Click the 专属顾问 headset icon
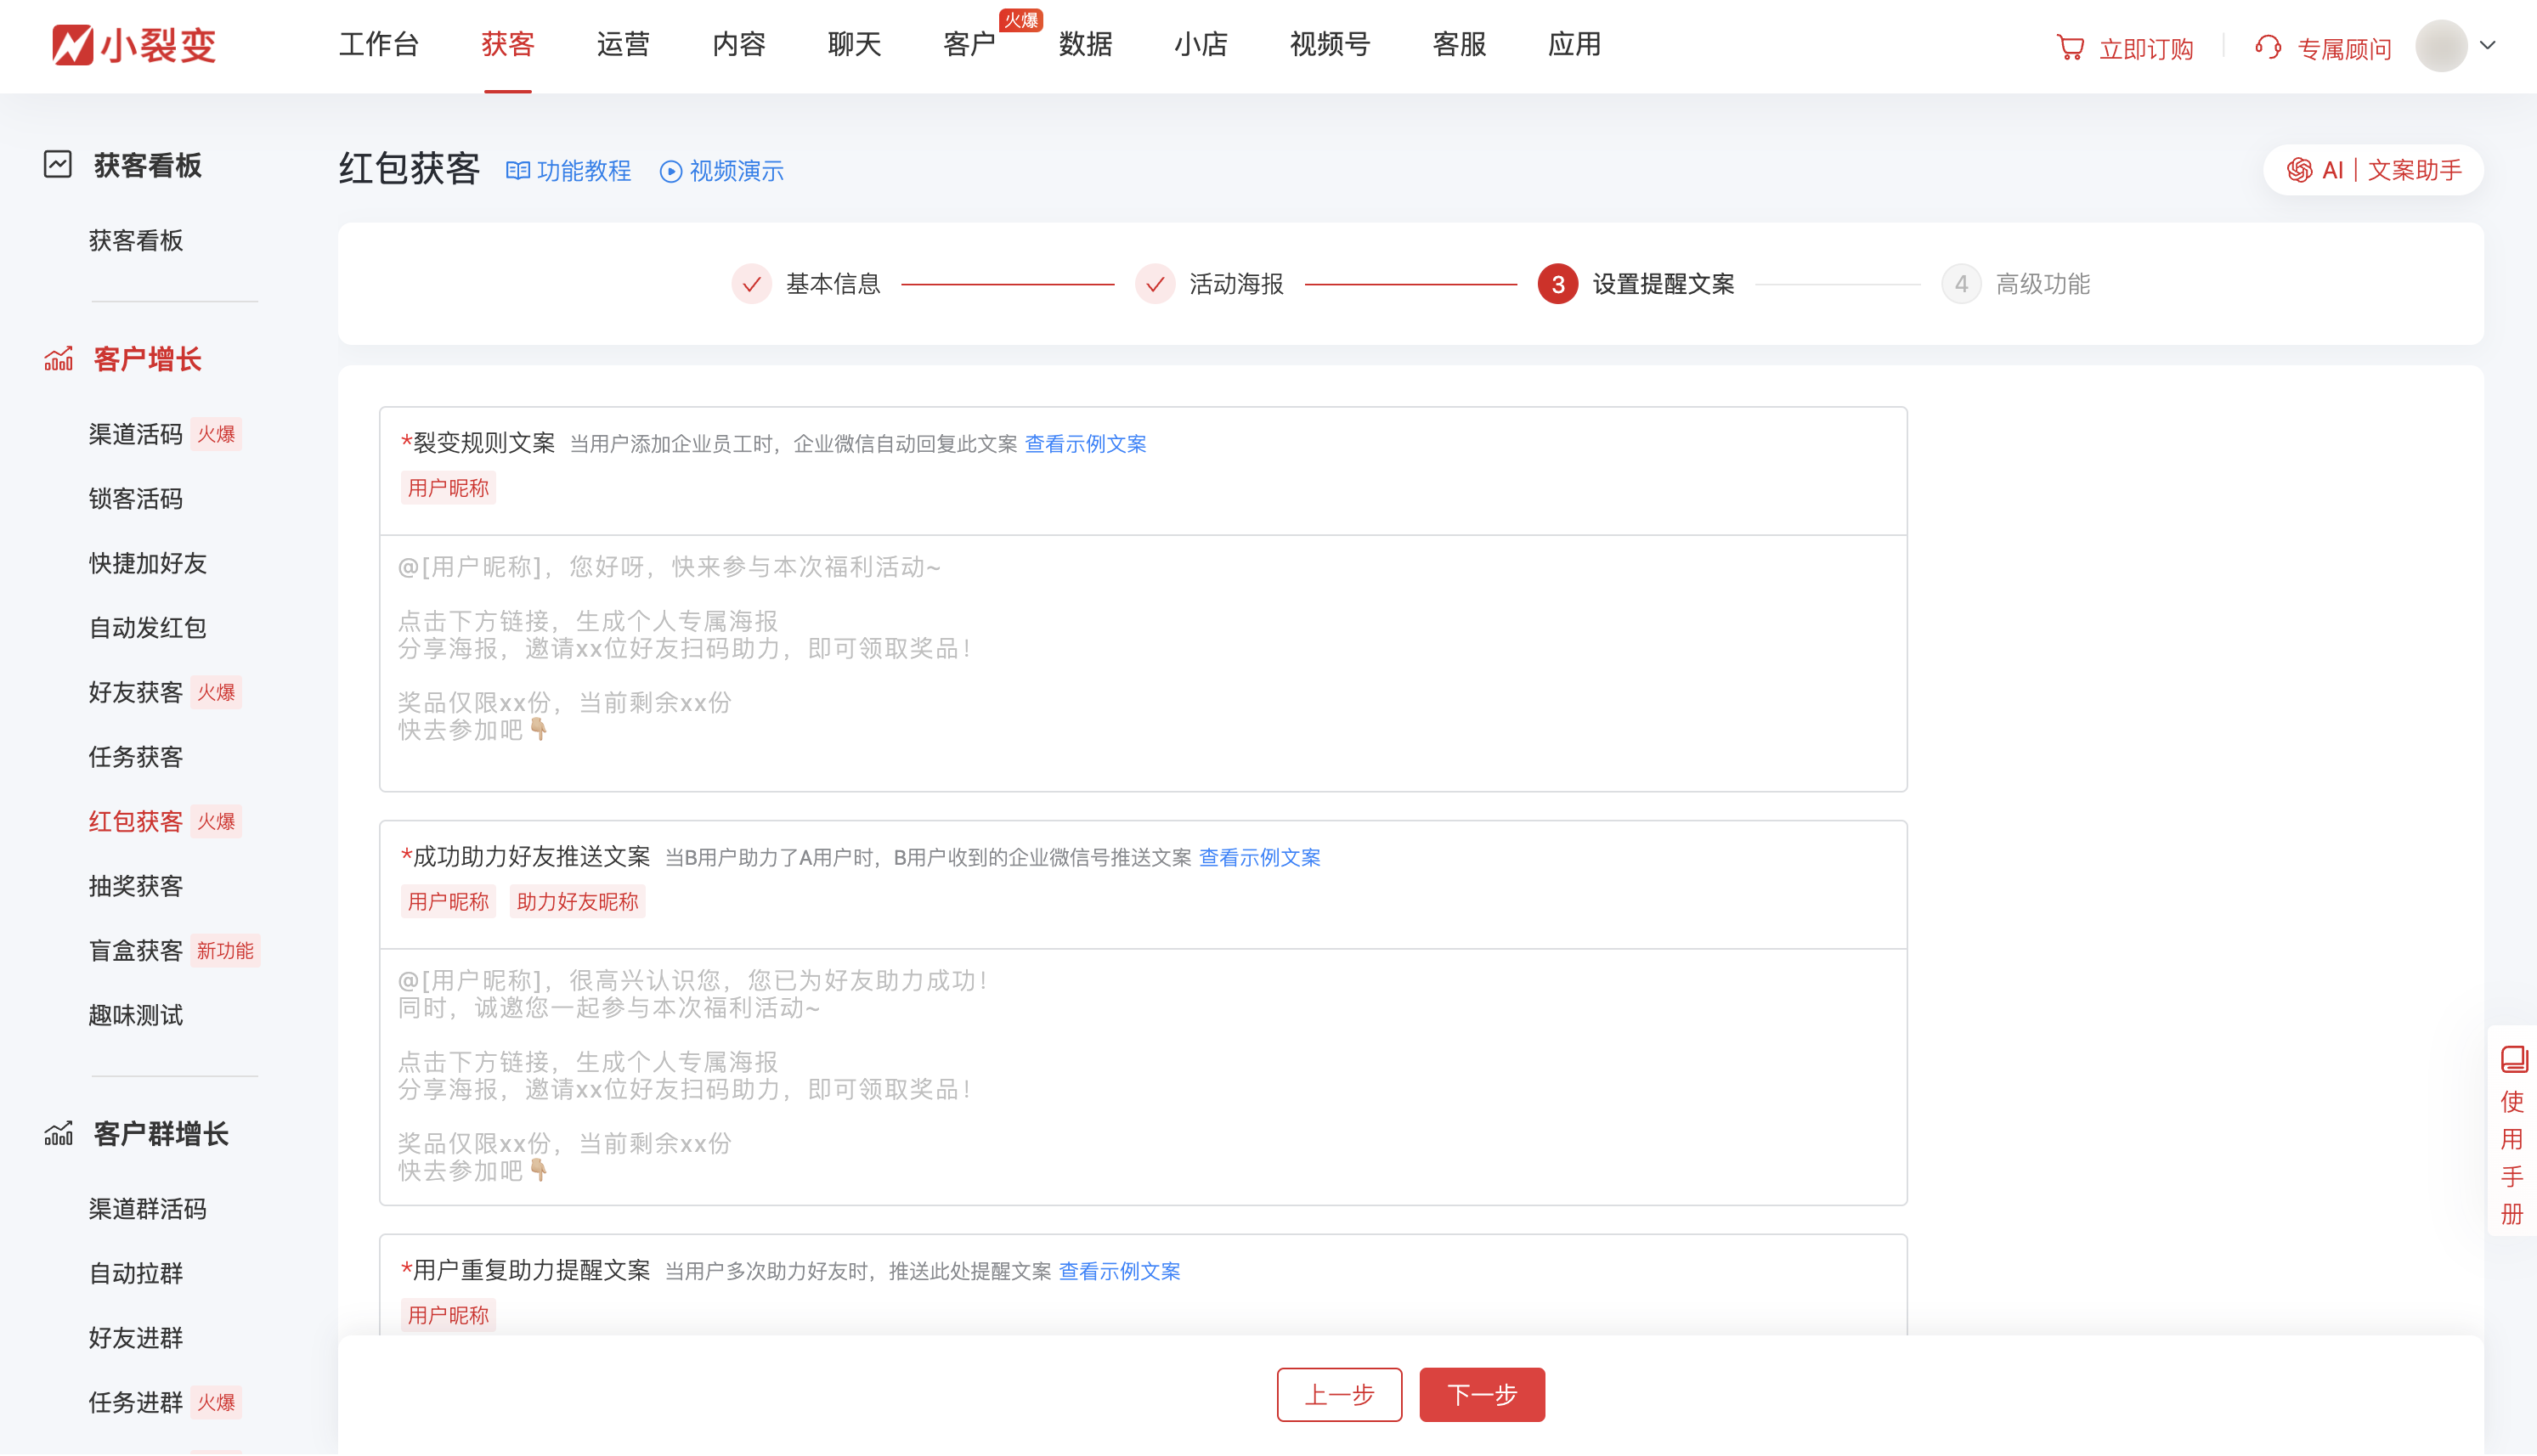The width and height of the screenshot is (2537, 1456). point(2267,46)
